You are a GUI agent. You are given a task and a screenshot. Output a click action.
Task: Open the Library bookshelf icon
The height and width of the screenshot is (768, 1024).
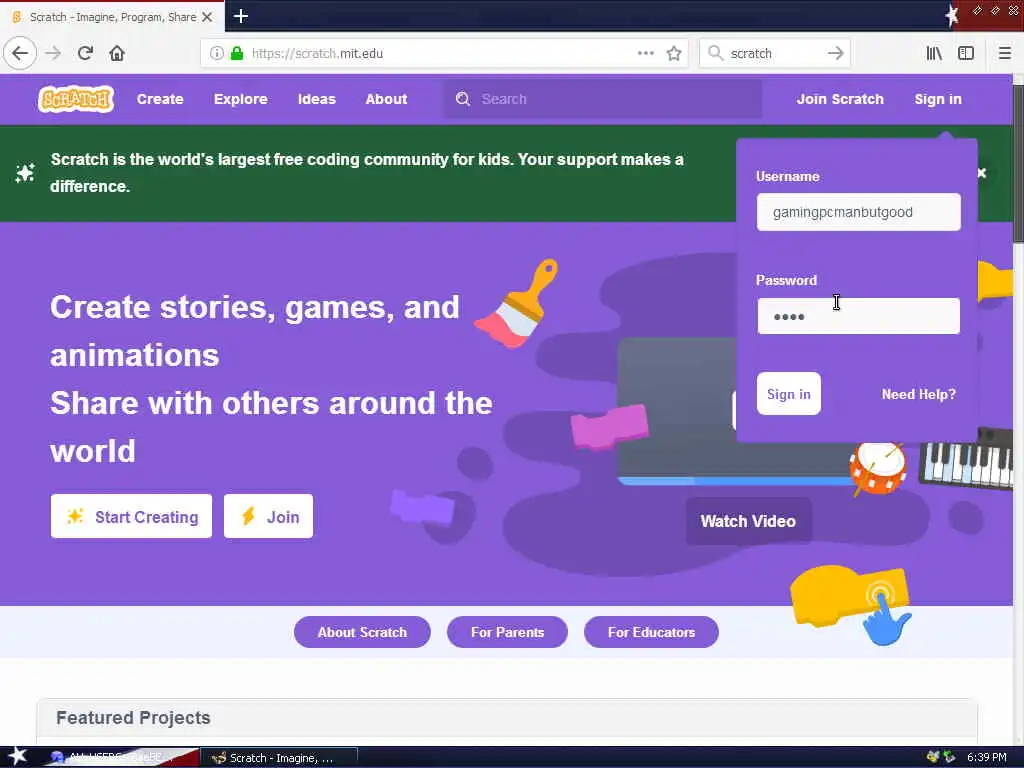[x=934, y=53]
